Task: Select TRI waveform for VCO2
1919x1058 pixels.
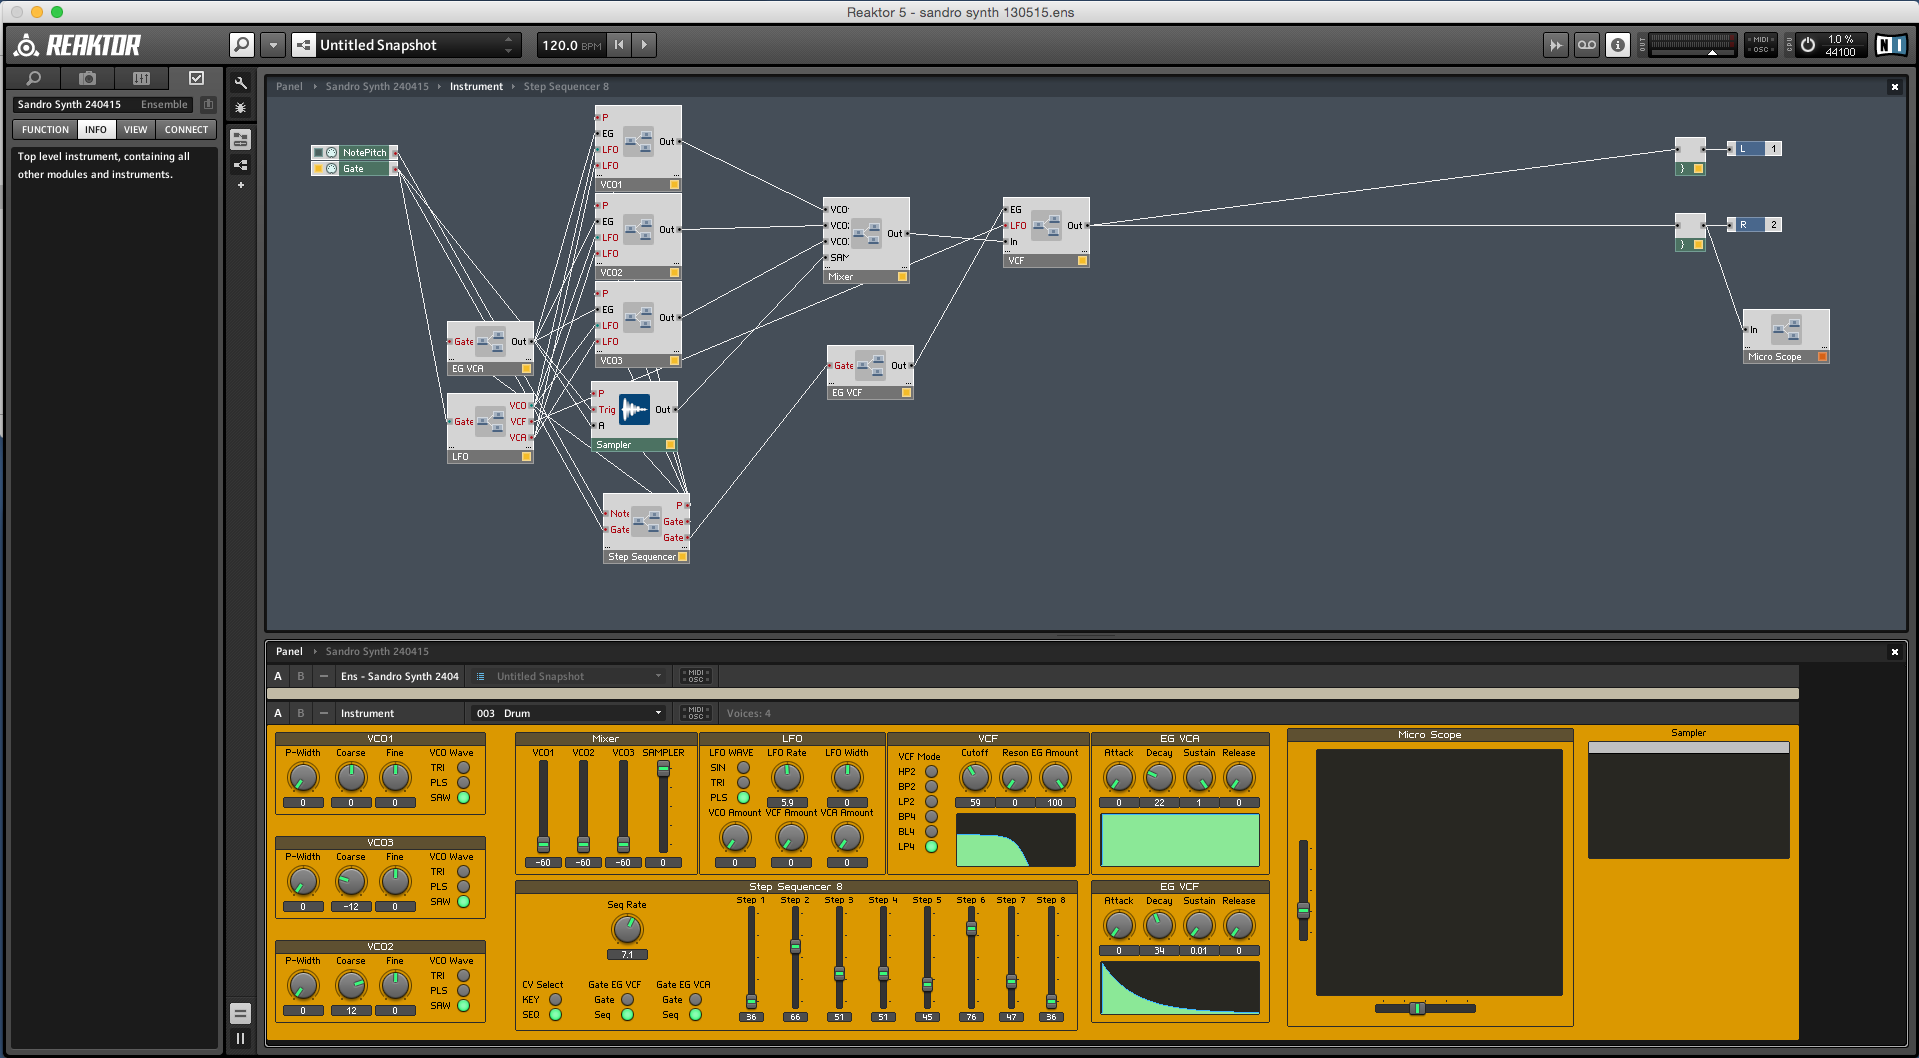Action: tap(463, 975)
